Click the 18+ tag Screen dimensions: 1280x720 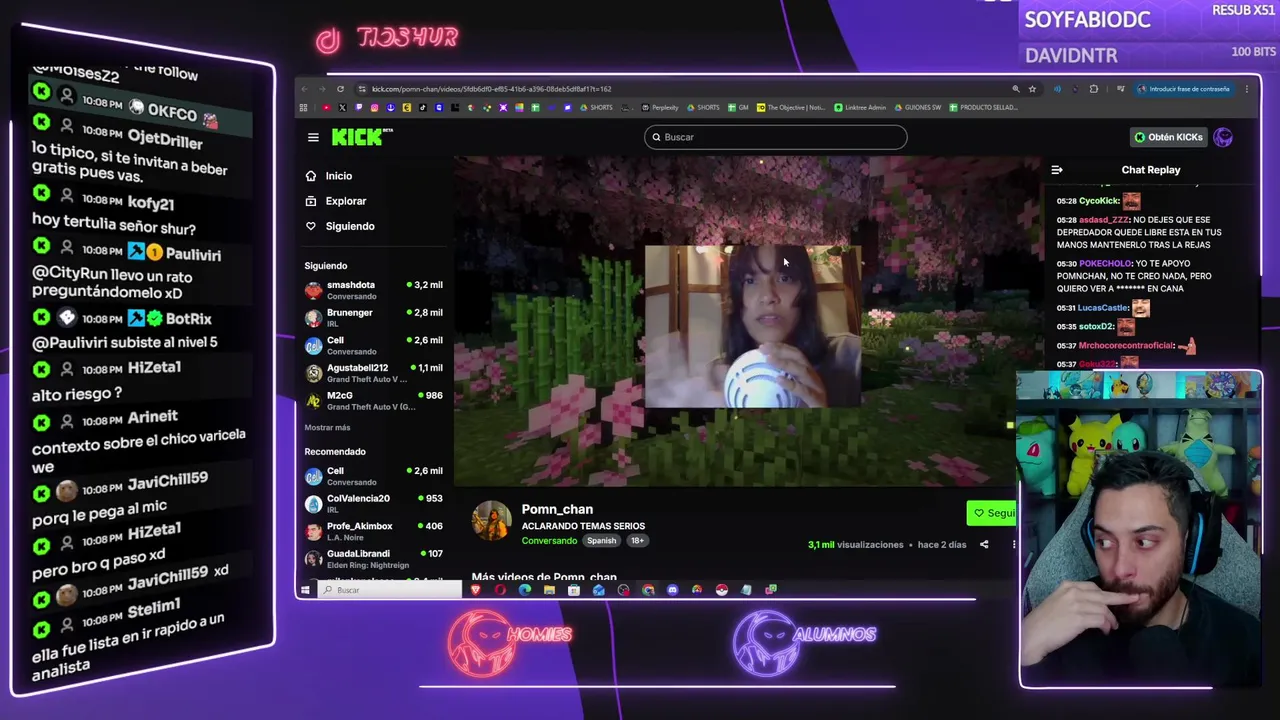637,541
